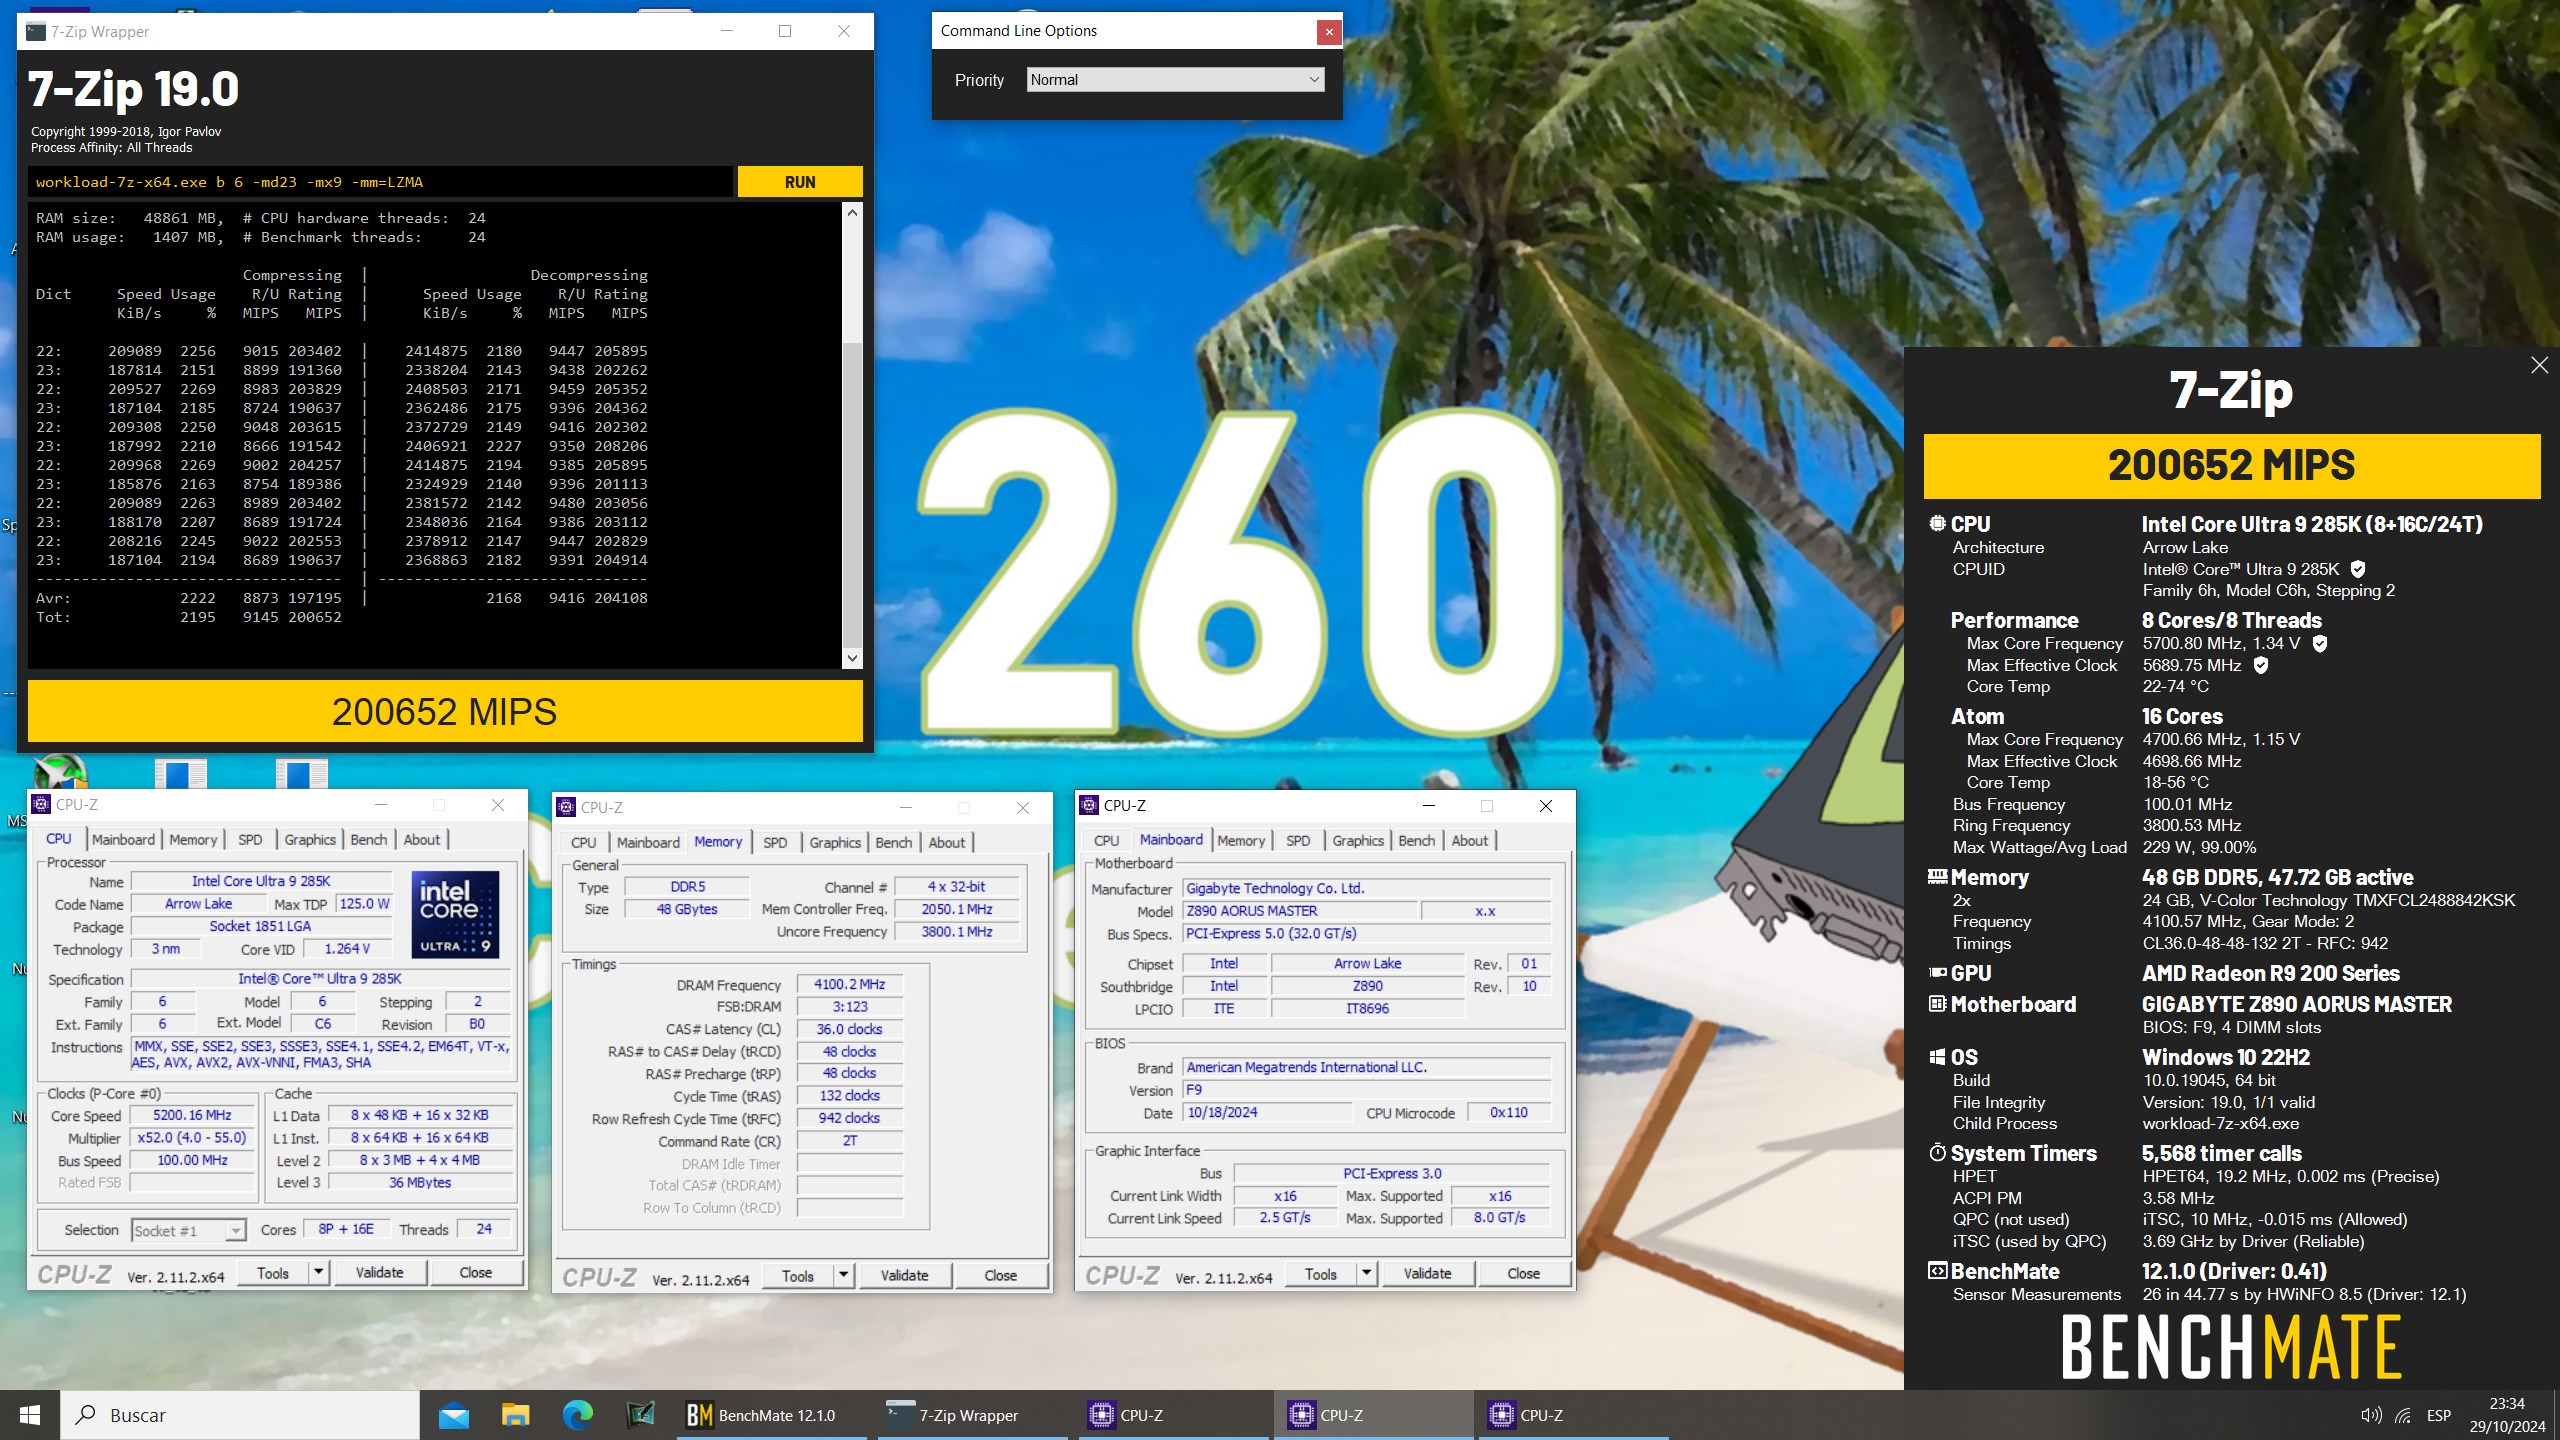The width and height of the screenshot is (2560, 1440).
Task: Open SPD tab in middle CPU-Z window
Action: 775,843
